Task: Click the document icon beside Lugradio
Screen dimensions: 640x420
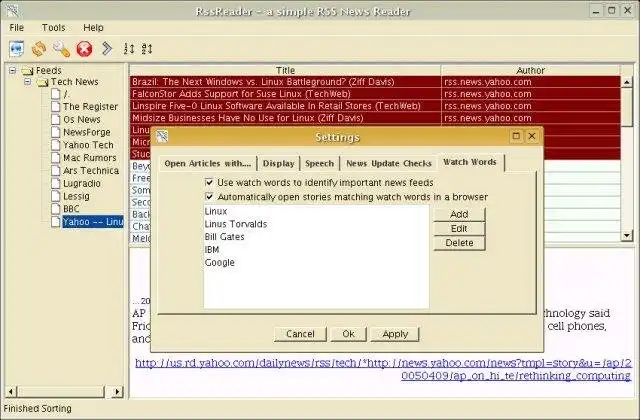Action: (x=56, y=183)
